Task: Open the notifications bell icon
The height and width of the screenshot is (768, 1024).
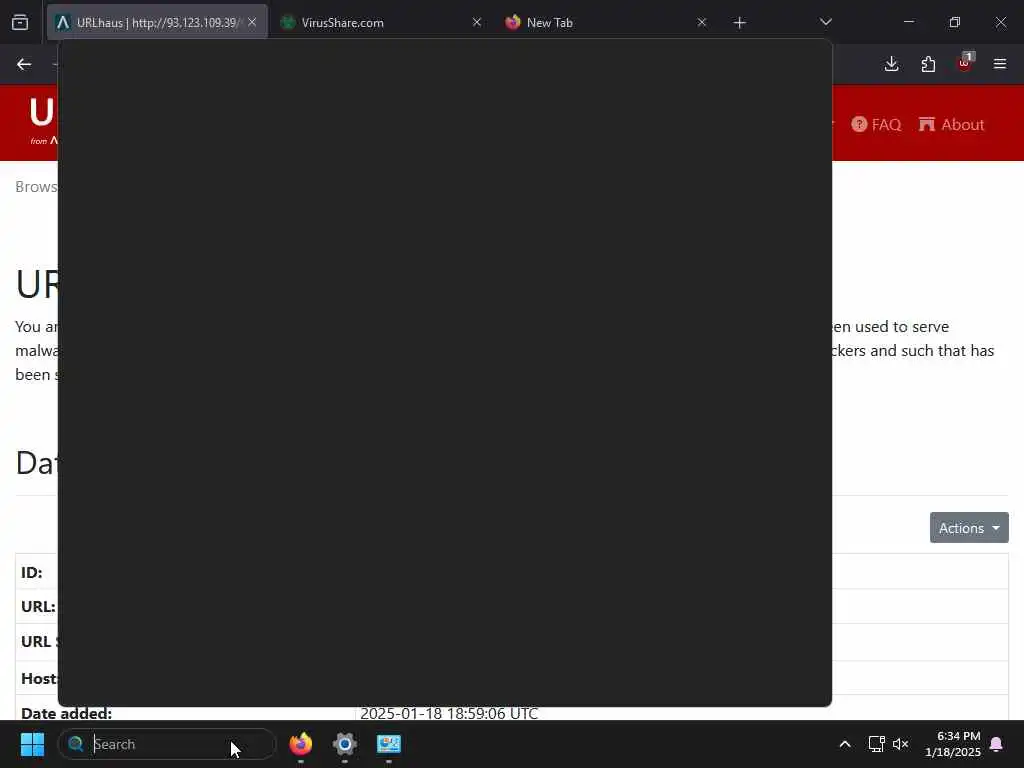Action: (x=997, y=744)
